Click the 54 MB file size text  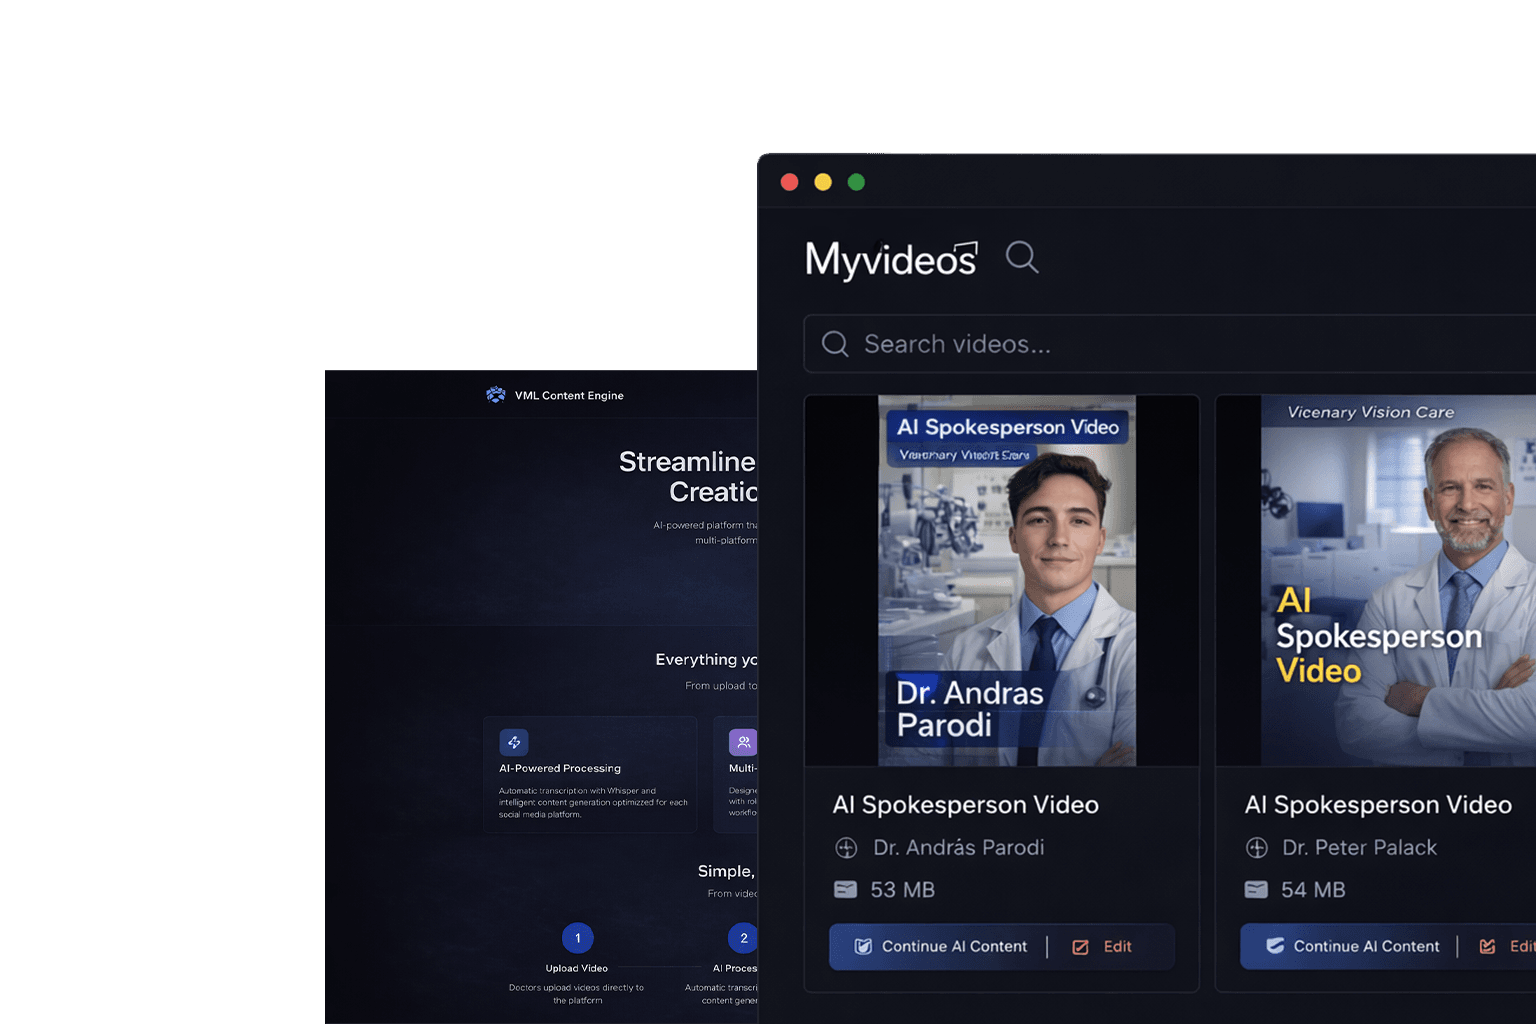1313,890
